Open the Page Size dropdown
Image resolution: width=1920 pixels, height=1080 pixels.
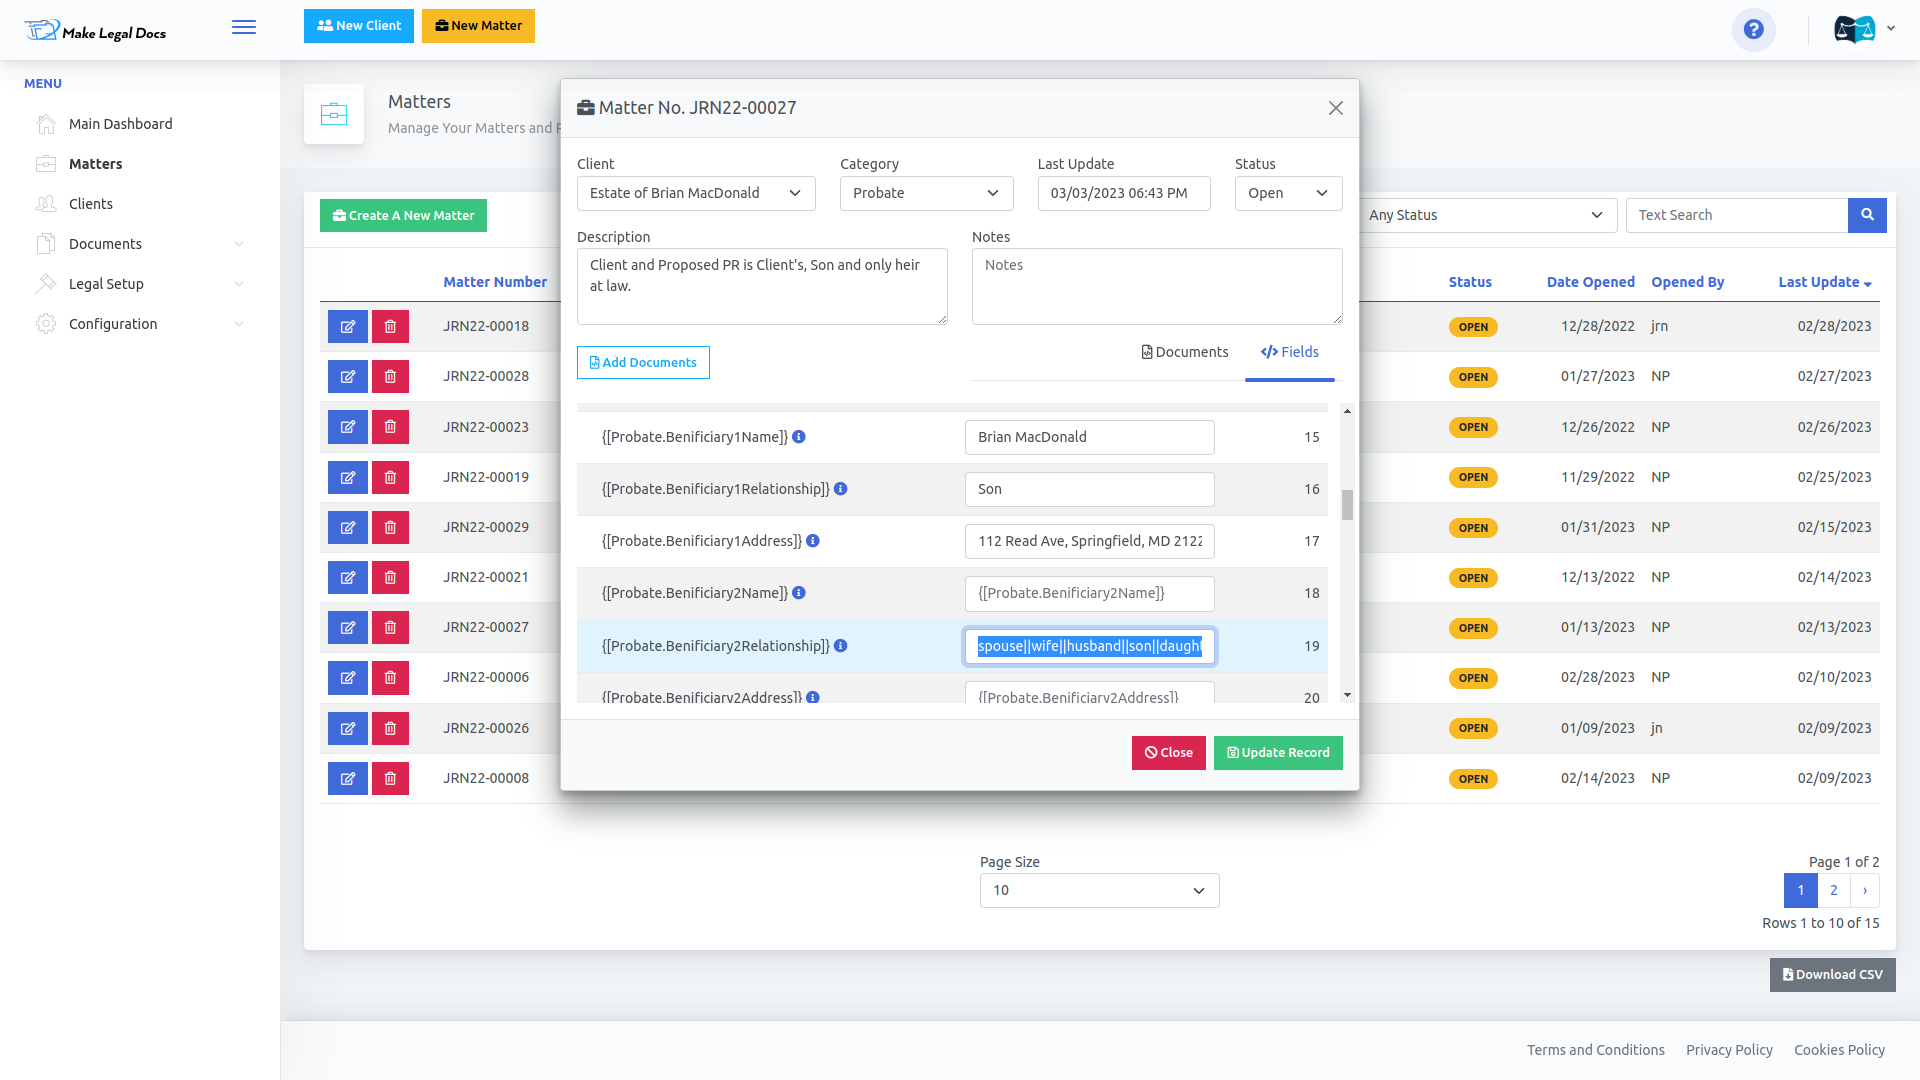(x=1099, y=890)
